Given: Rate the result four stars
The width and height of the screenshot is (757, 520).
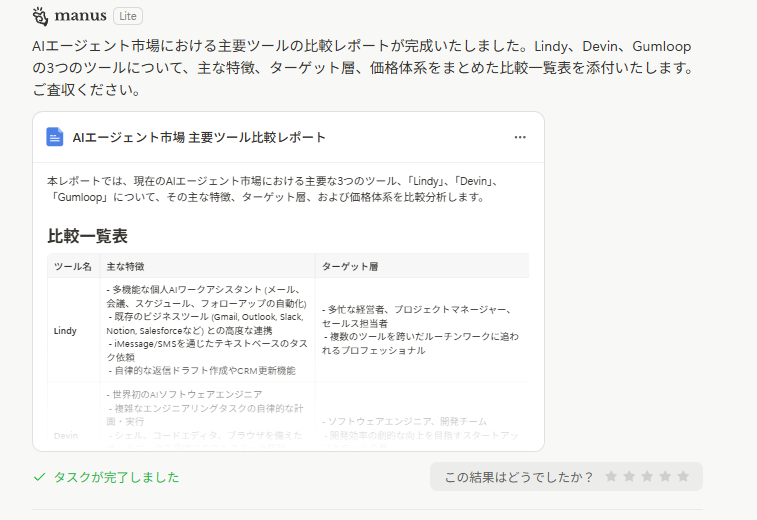Looking at the screenshot, I should [x=665, y=477].
